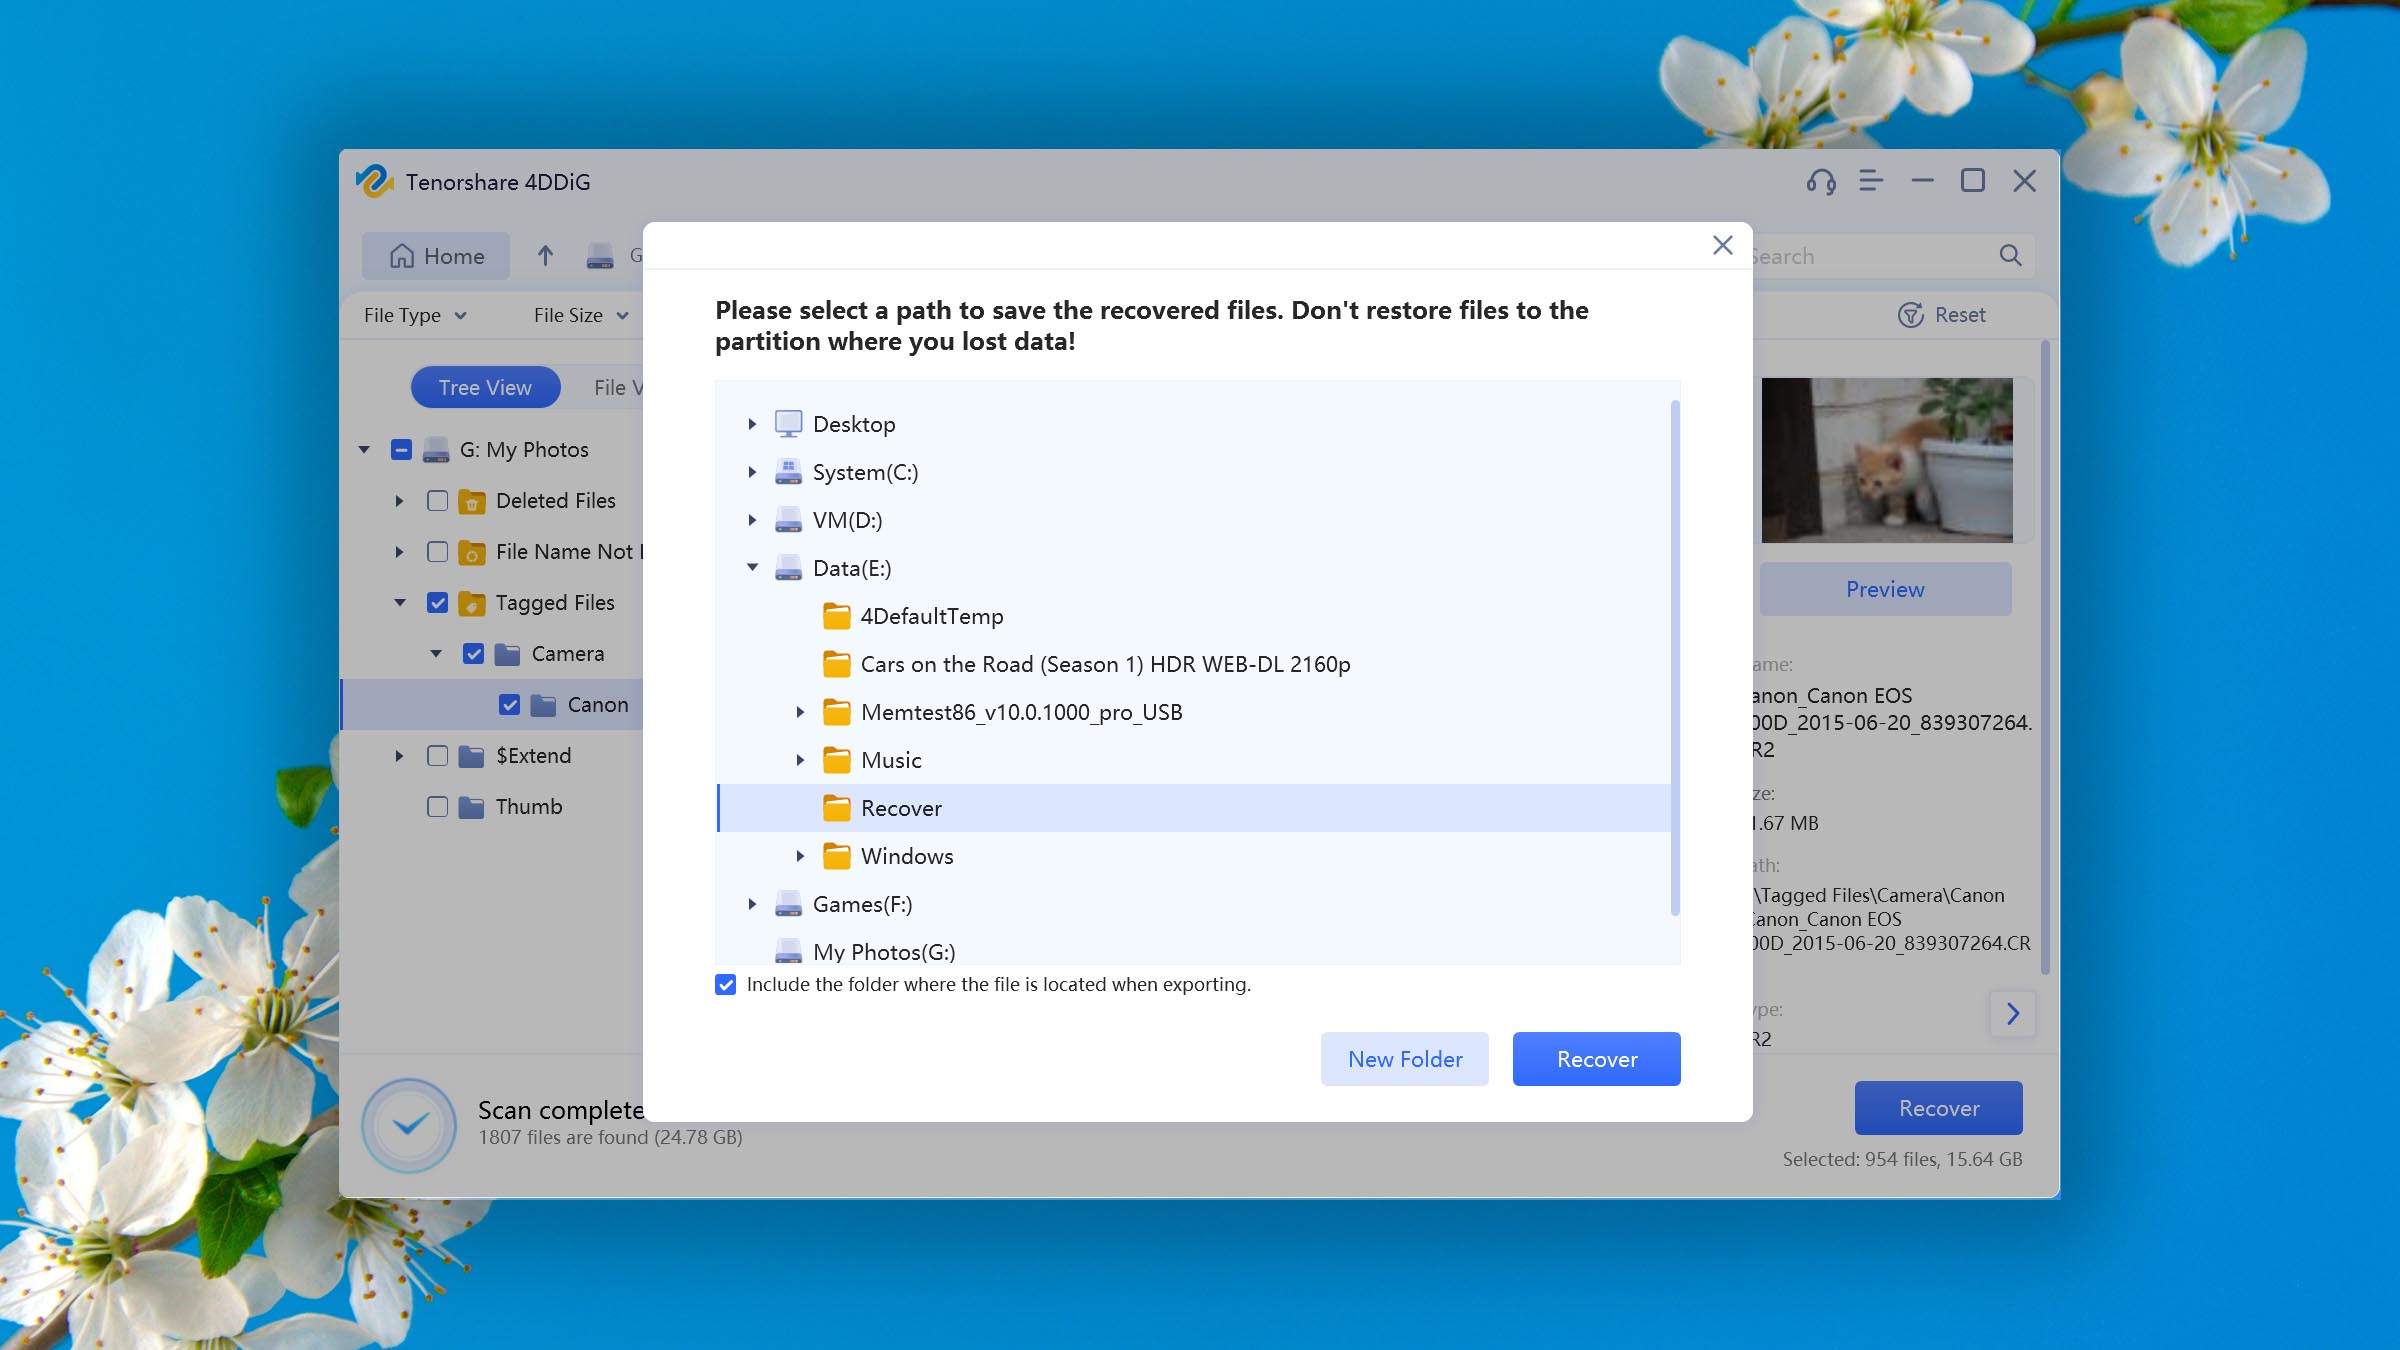Check the File Name Not checkbox
This screenshot has height=1350, width=2400.
tap(437, 552)
